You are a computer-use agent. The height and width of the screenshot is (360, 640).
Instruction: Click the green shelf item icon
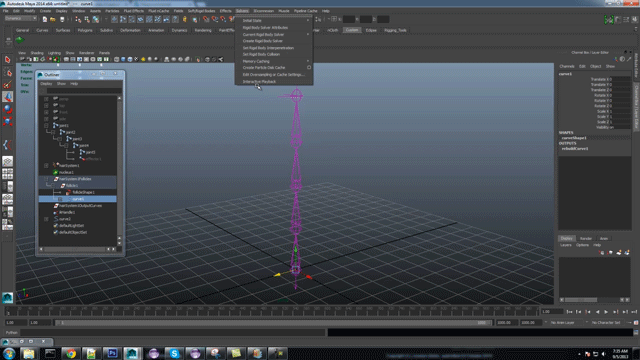tap(20, 40)
